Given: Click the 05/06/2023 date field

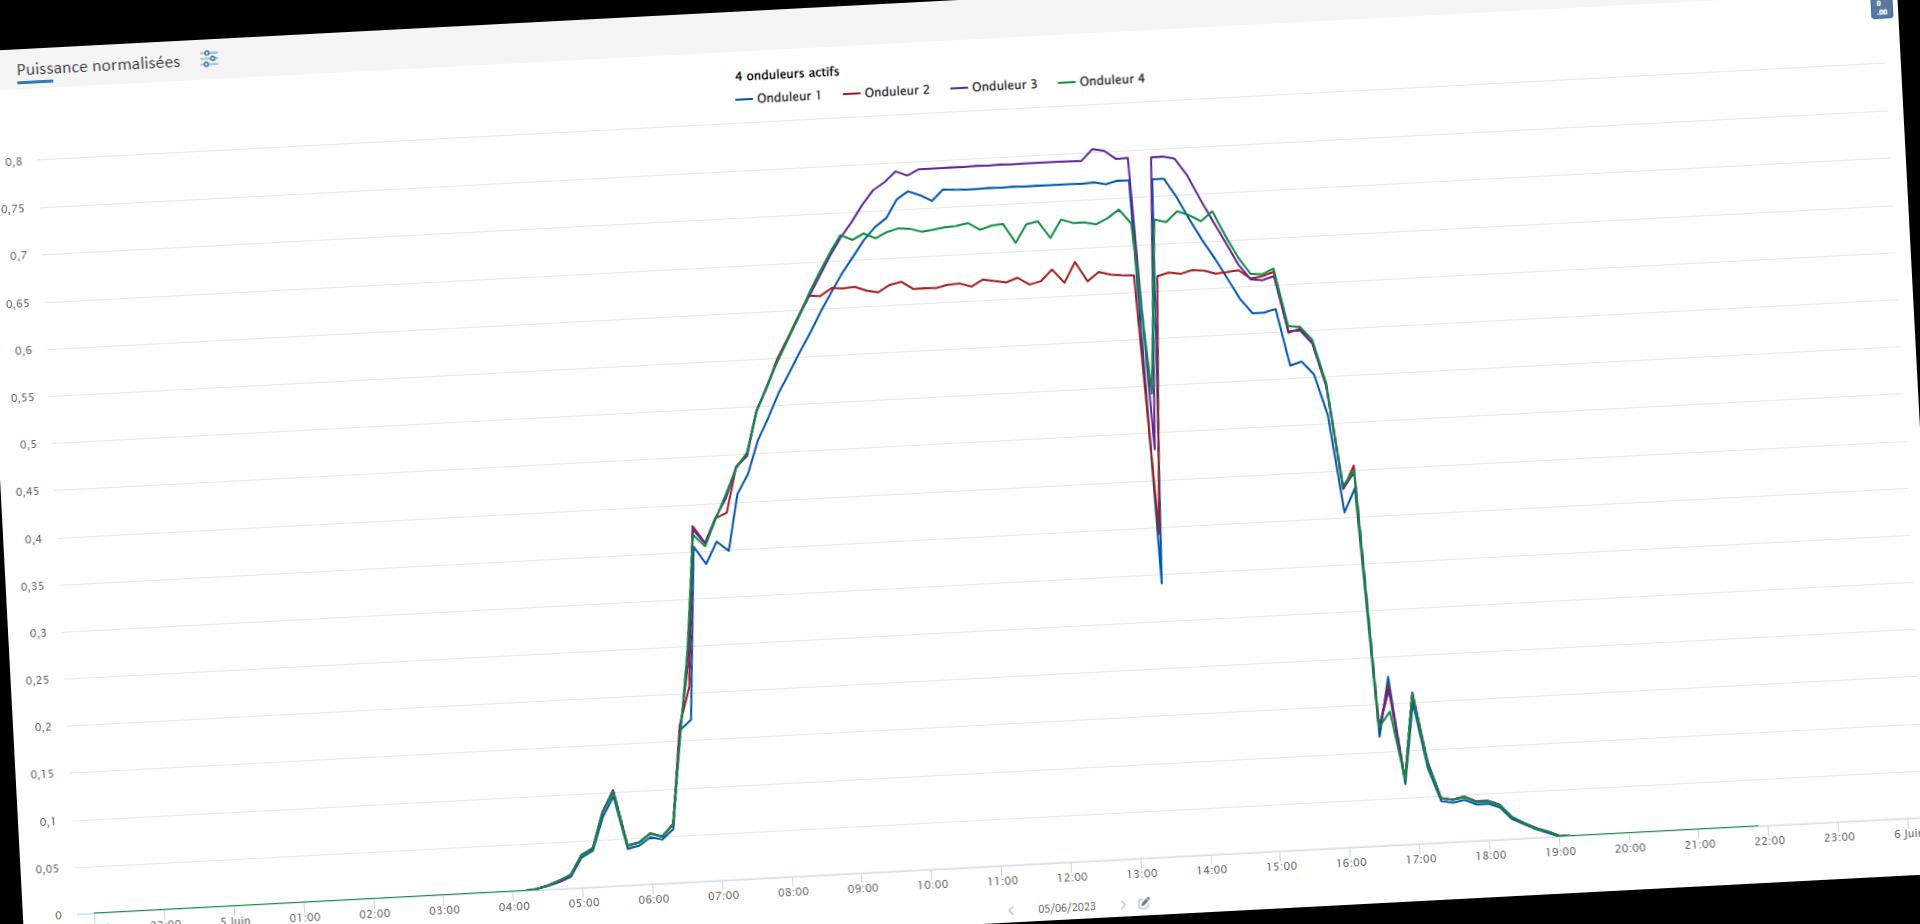Looking at the screenshot, I should 1066,908.
